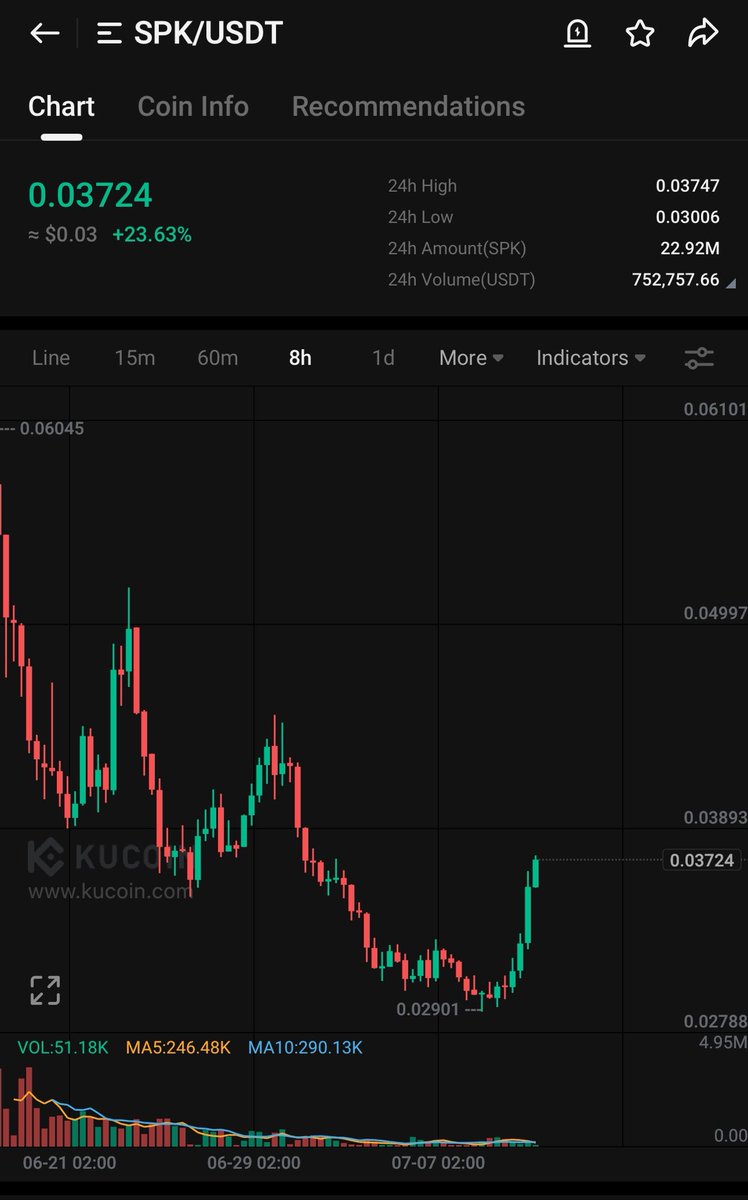748x1200 pixels.
Task: Switch to the Chart tab
Action: (62, 106)
